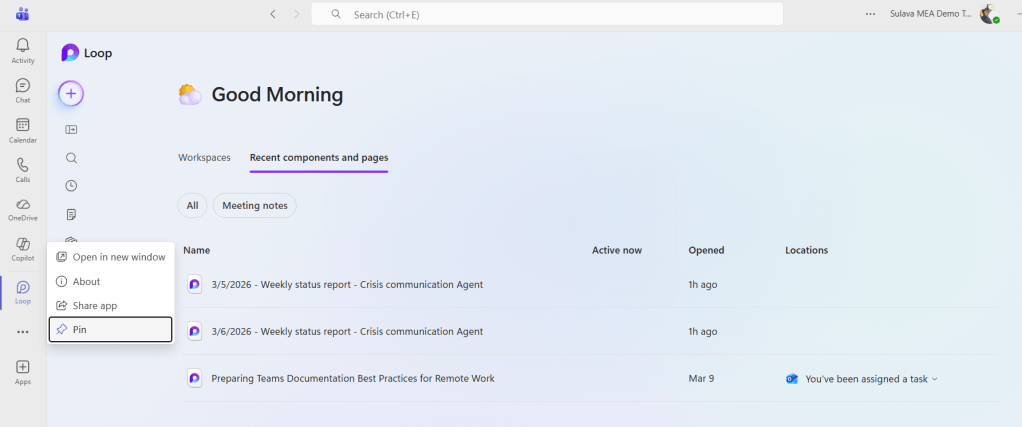
Task: Click in the Search (Ctrl+E) box
Action: 546,14
